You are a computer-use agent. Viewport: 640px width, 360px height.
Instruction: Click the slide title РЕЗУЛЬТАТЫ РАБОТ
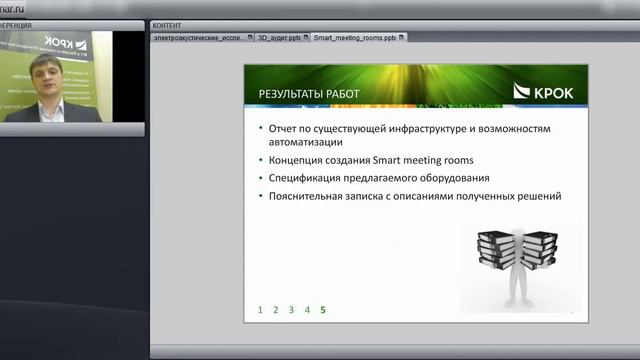tap(309, 94)
